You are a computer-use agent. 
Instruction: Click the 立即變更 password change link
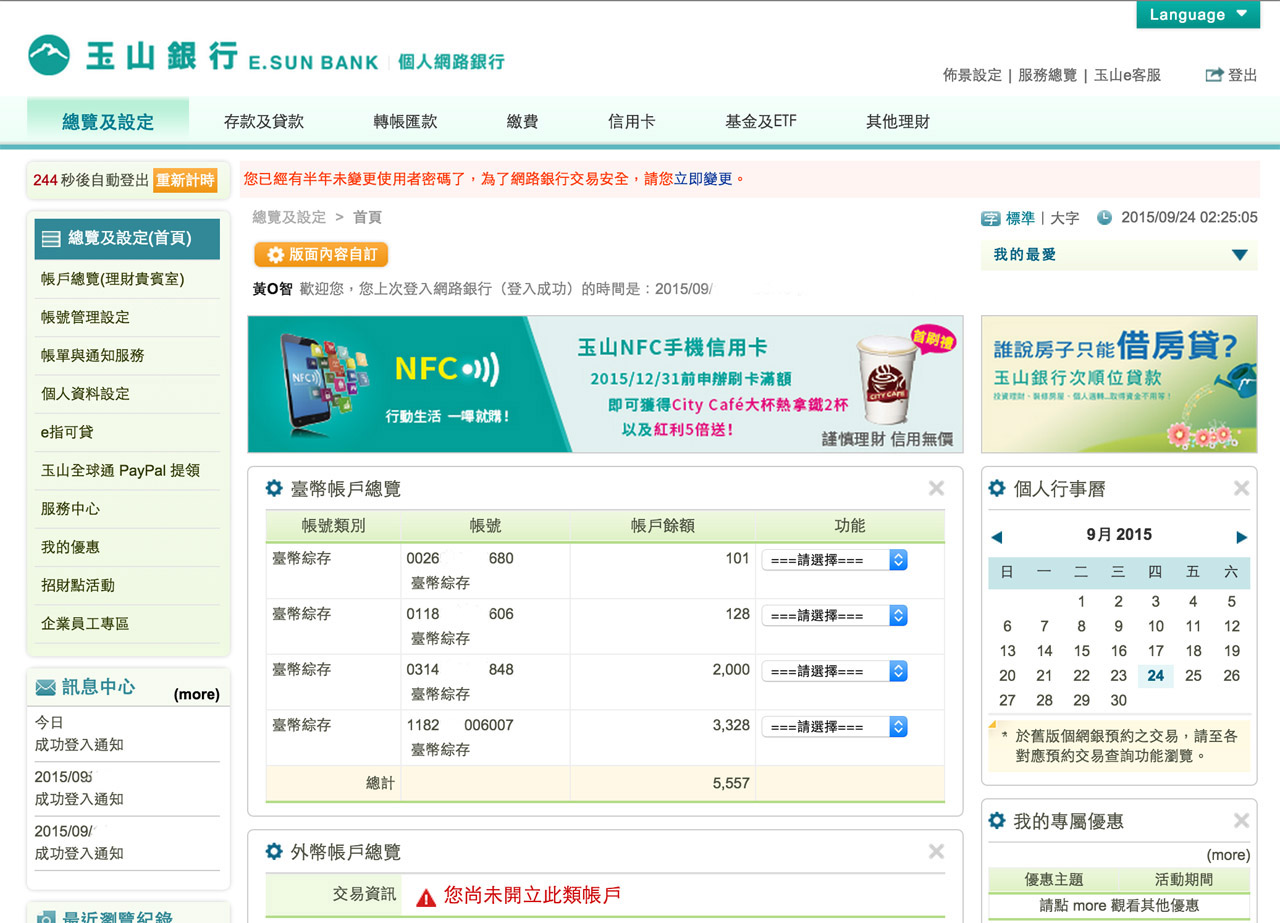point(705,179)
